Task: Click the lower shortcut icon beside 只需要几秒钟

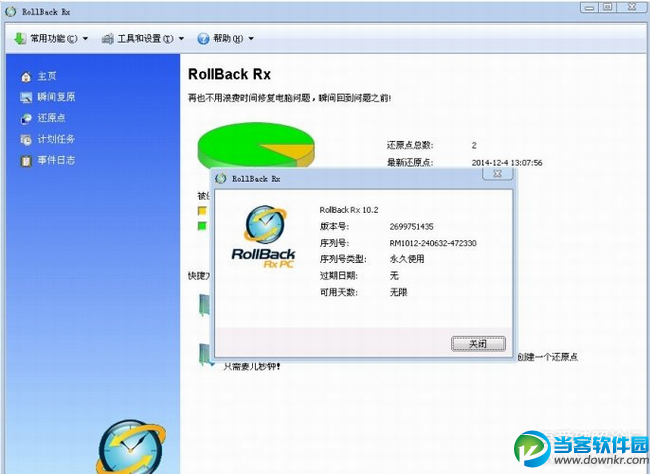Action: (206, 355)
